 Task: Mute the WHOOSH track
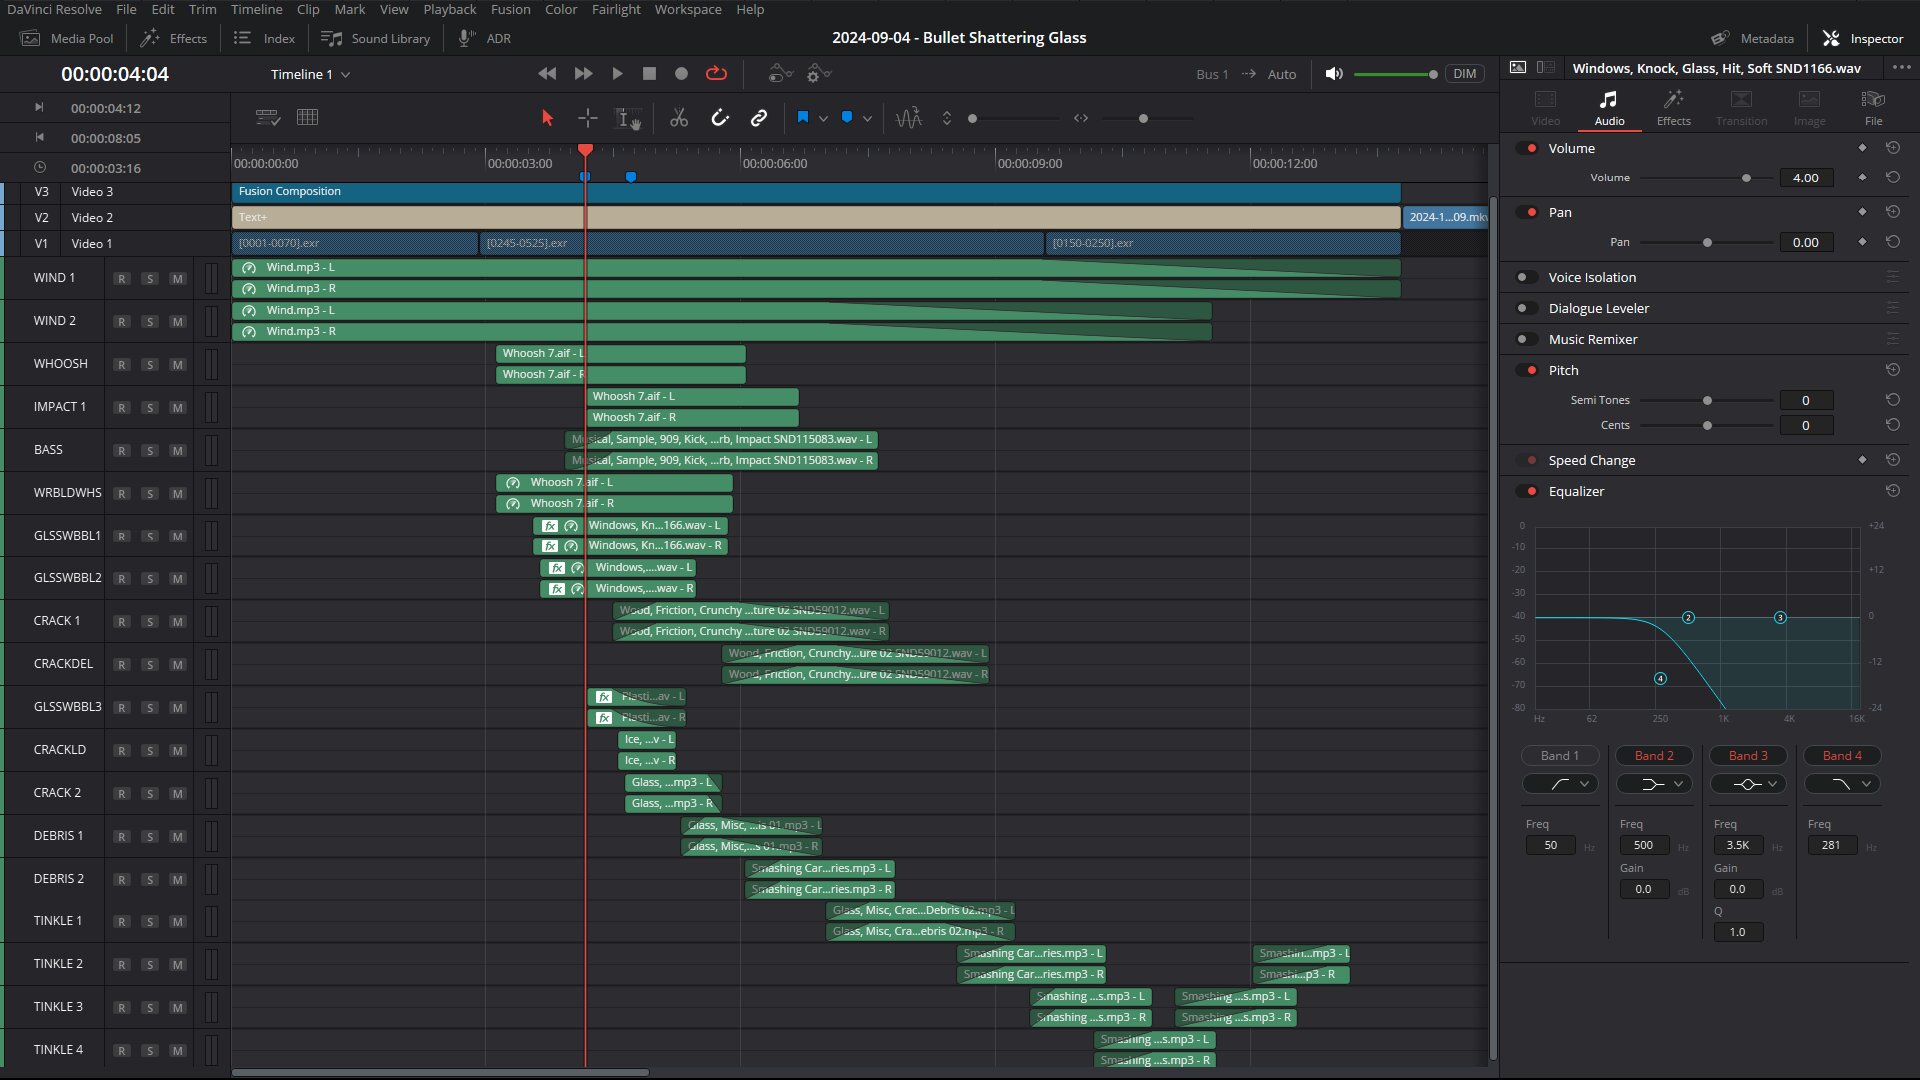click(x=177, y=365)
